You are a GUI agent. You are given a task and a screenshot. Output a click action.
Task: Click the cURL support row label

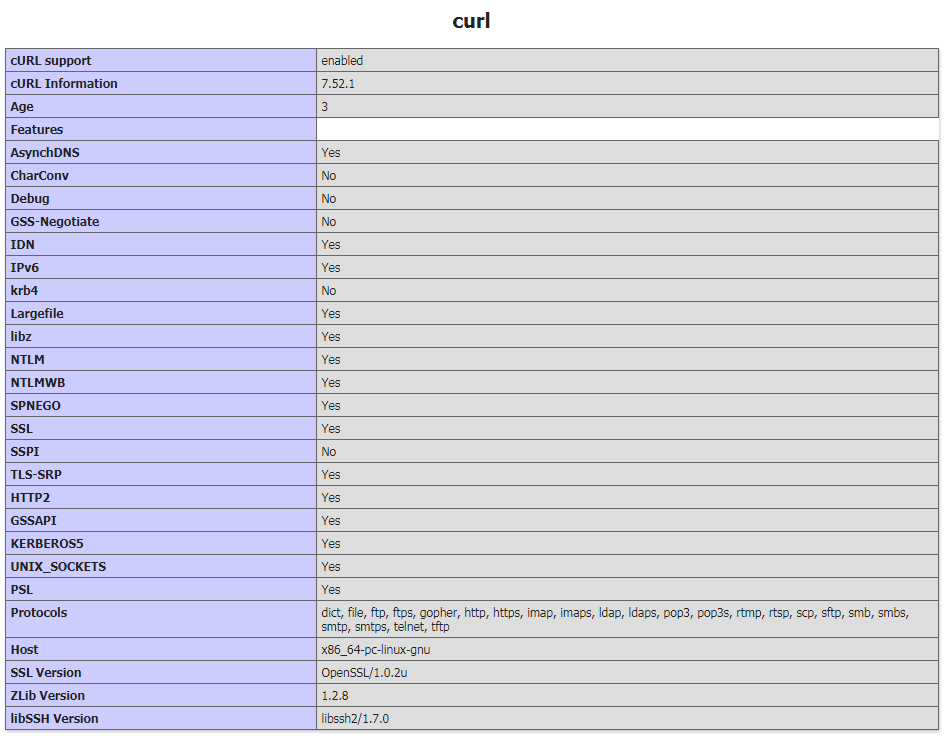[51, 61]
